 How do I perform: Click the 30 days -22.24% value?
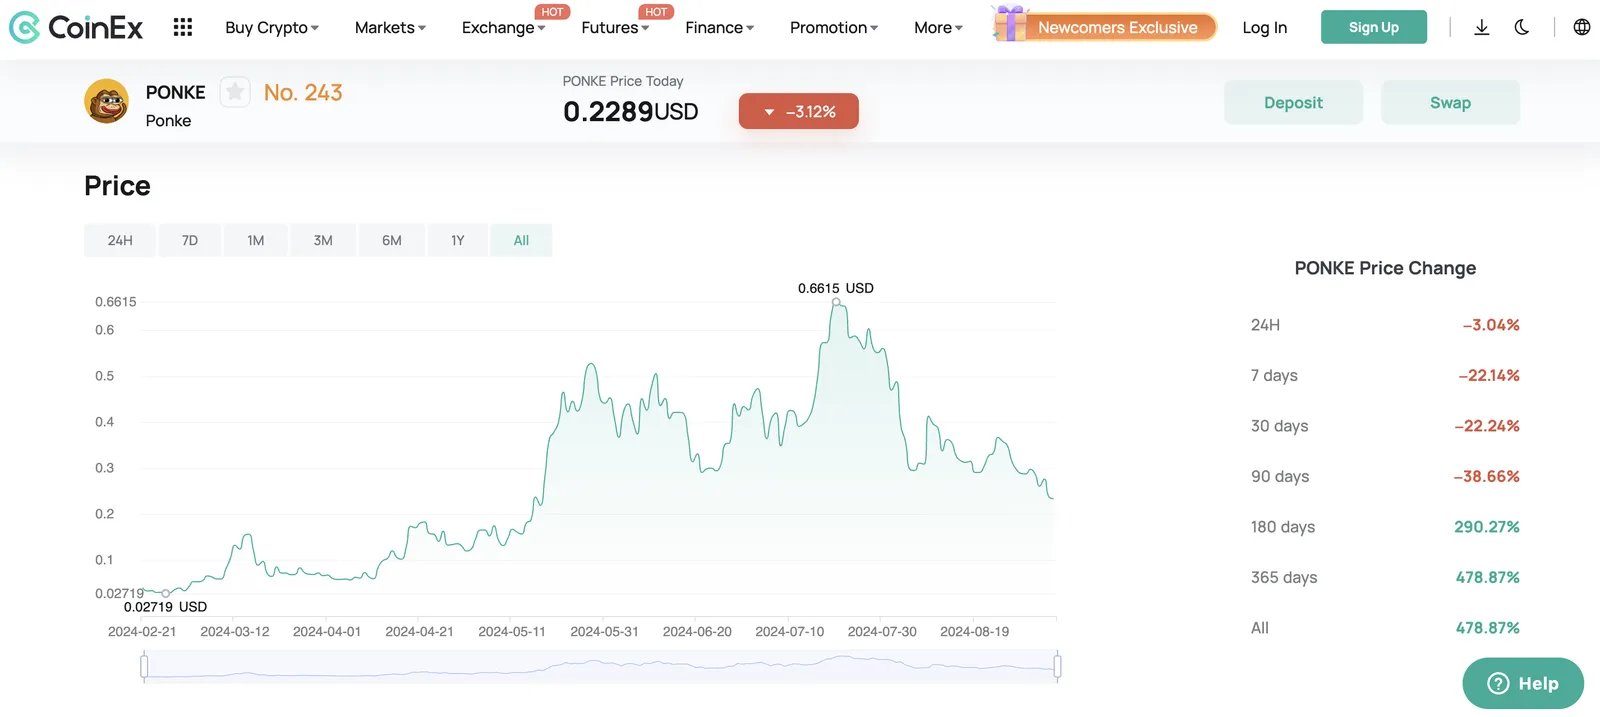(x=1487, y=426)
